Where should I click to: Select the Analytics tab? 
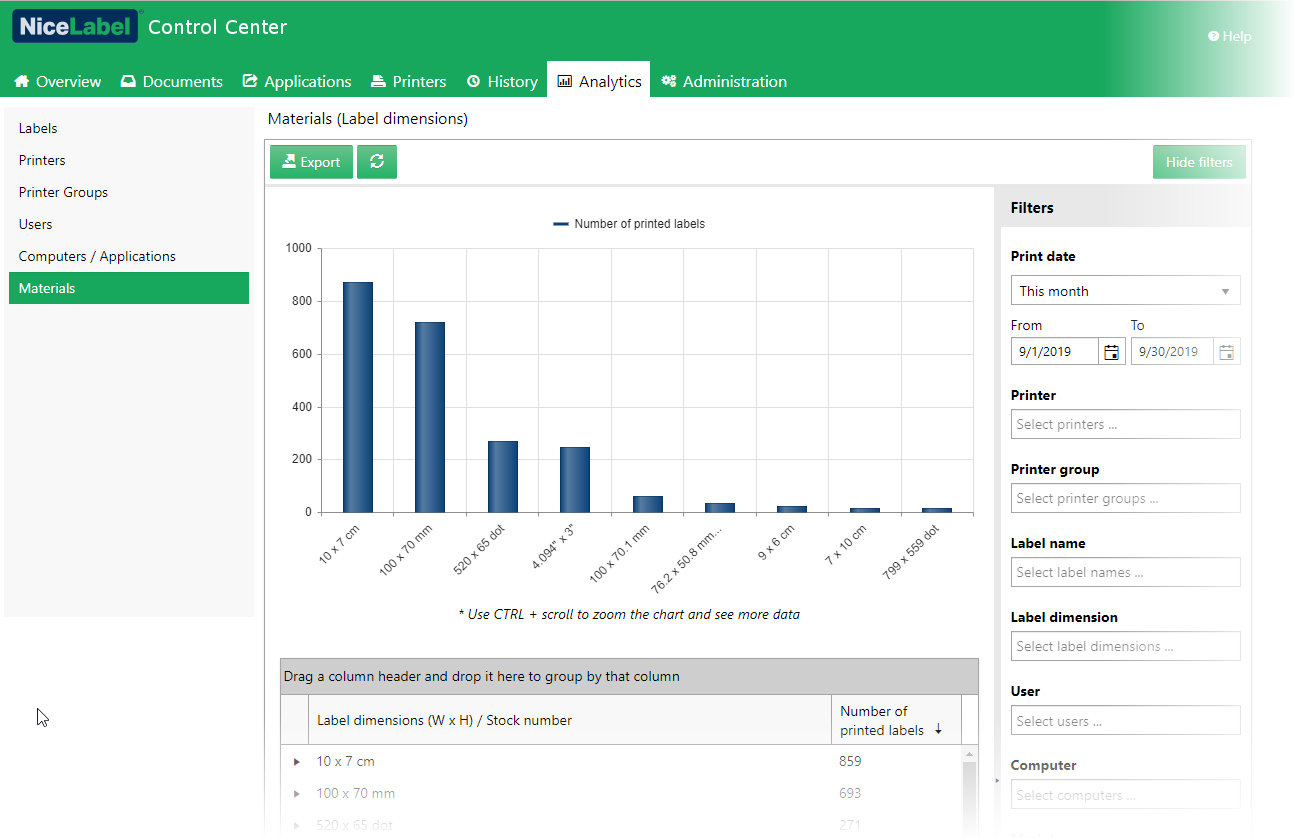[x=599, y=81]
